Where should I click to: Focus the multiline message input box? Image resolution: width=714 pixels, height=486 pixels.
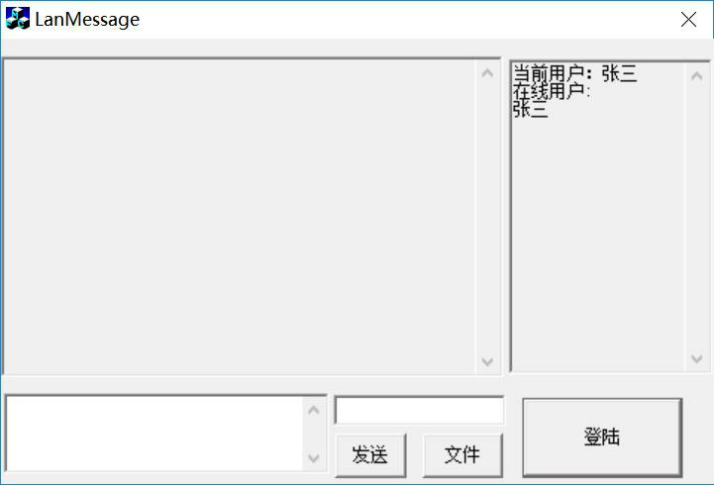pos(155,434)
